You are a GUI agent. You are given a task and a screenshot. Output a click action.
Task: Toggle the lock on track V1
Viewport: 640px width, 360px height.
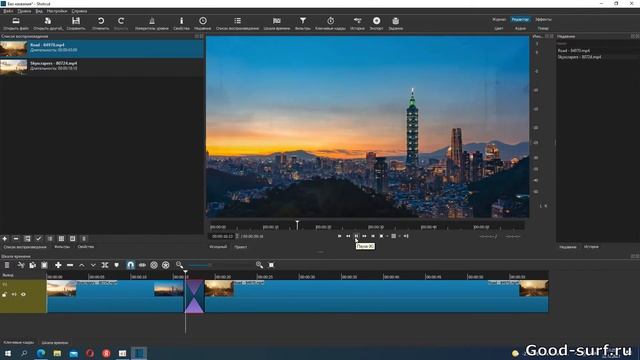(x=4, y=294)
